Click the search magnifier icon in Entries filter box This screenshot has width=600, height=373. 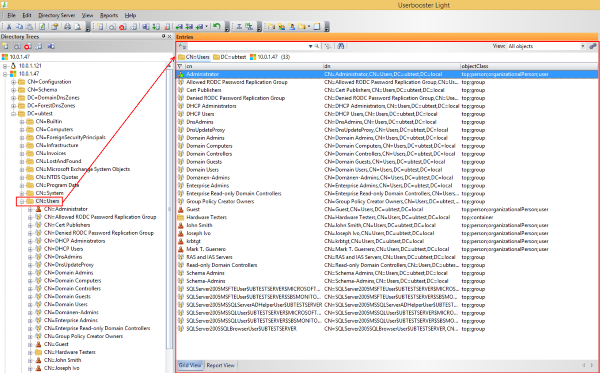316,46
